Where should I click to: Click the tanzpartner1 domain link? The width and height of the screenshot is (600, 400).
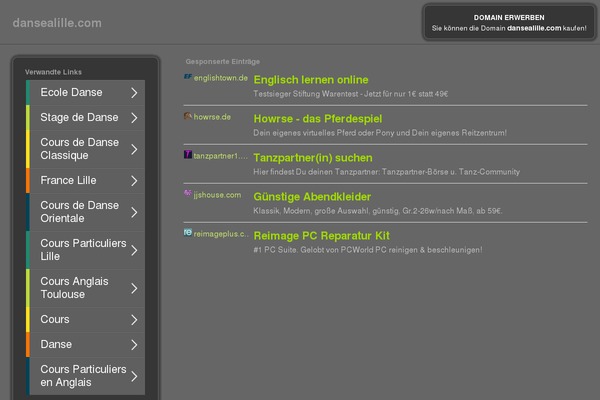[220, 156]
